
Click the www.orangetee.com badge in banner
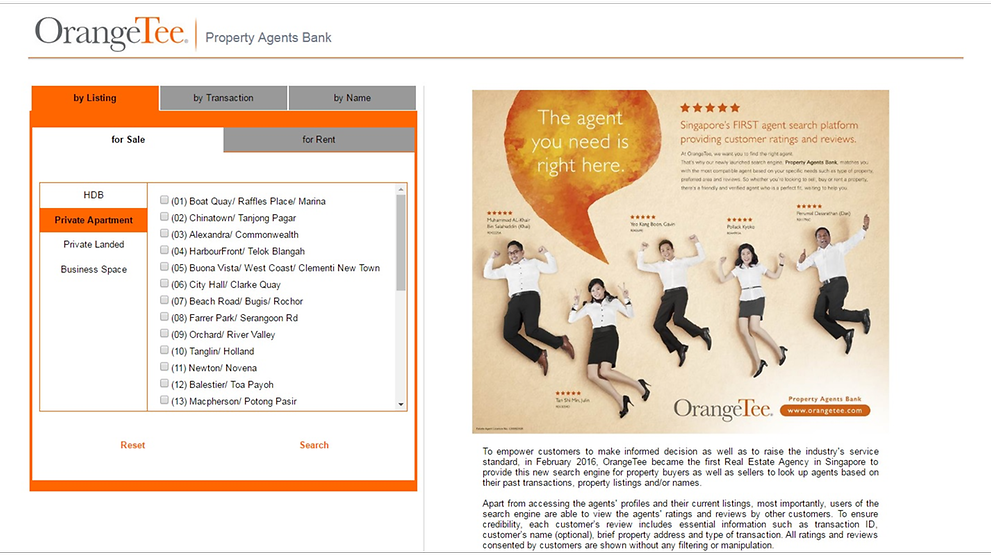click(825, 410)
